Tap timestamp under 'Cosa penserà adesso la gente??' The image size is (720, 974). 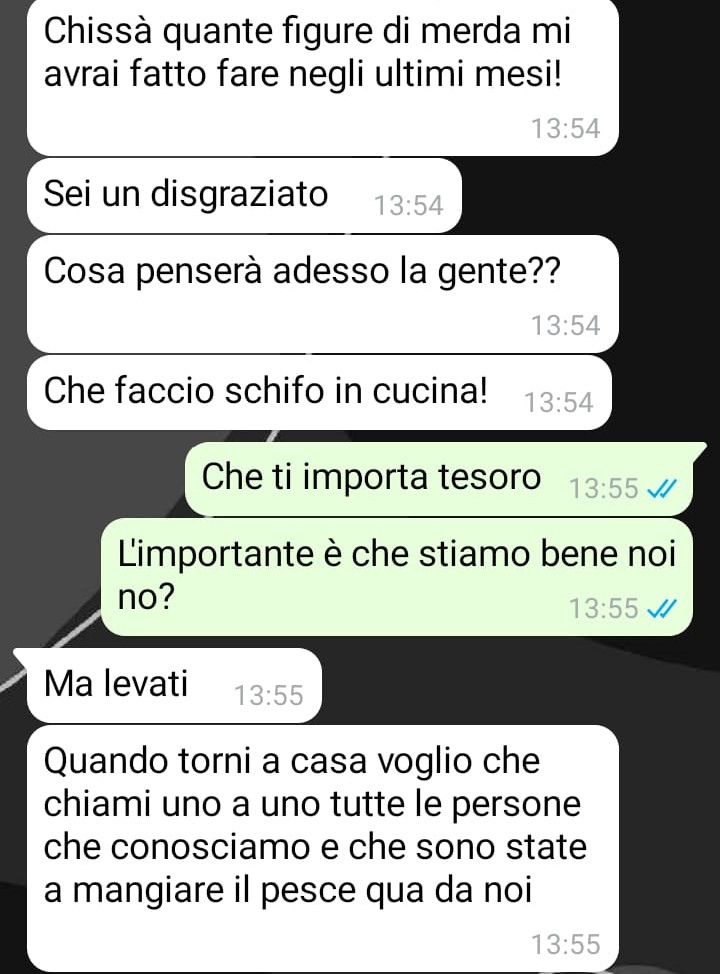pos(565,326)
